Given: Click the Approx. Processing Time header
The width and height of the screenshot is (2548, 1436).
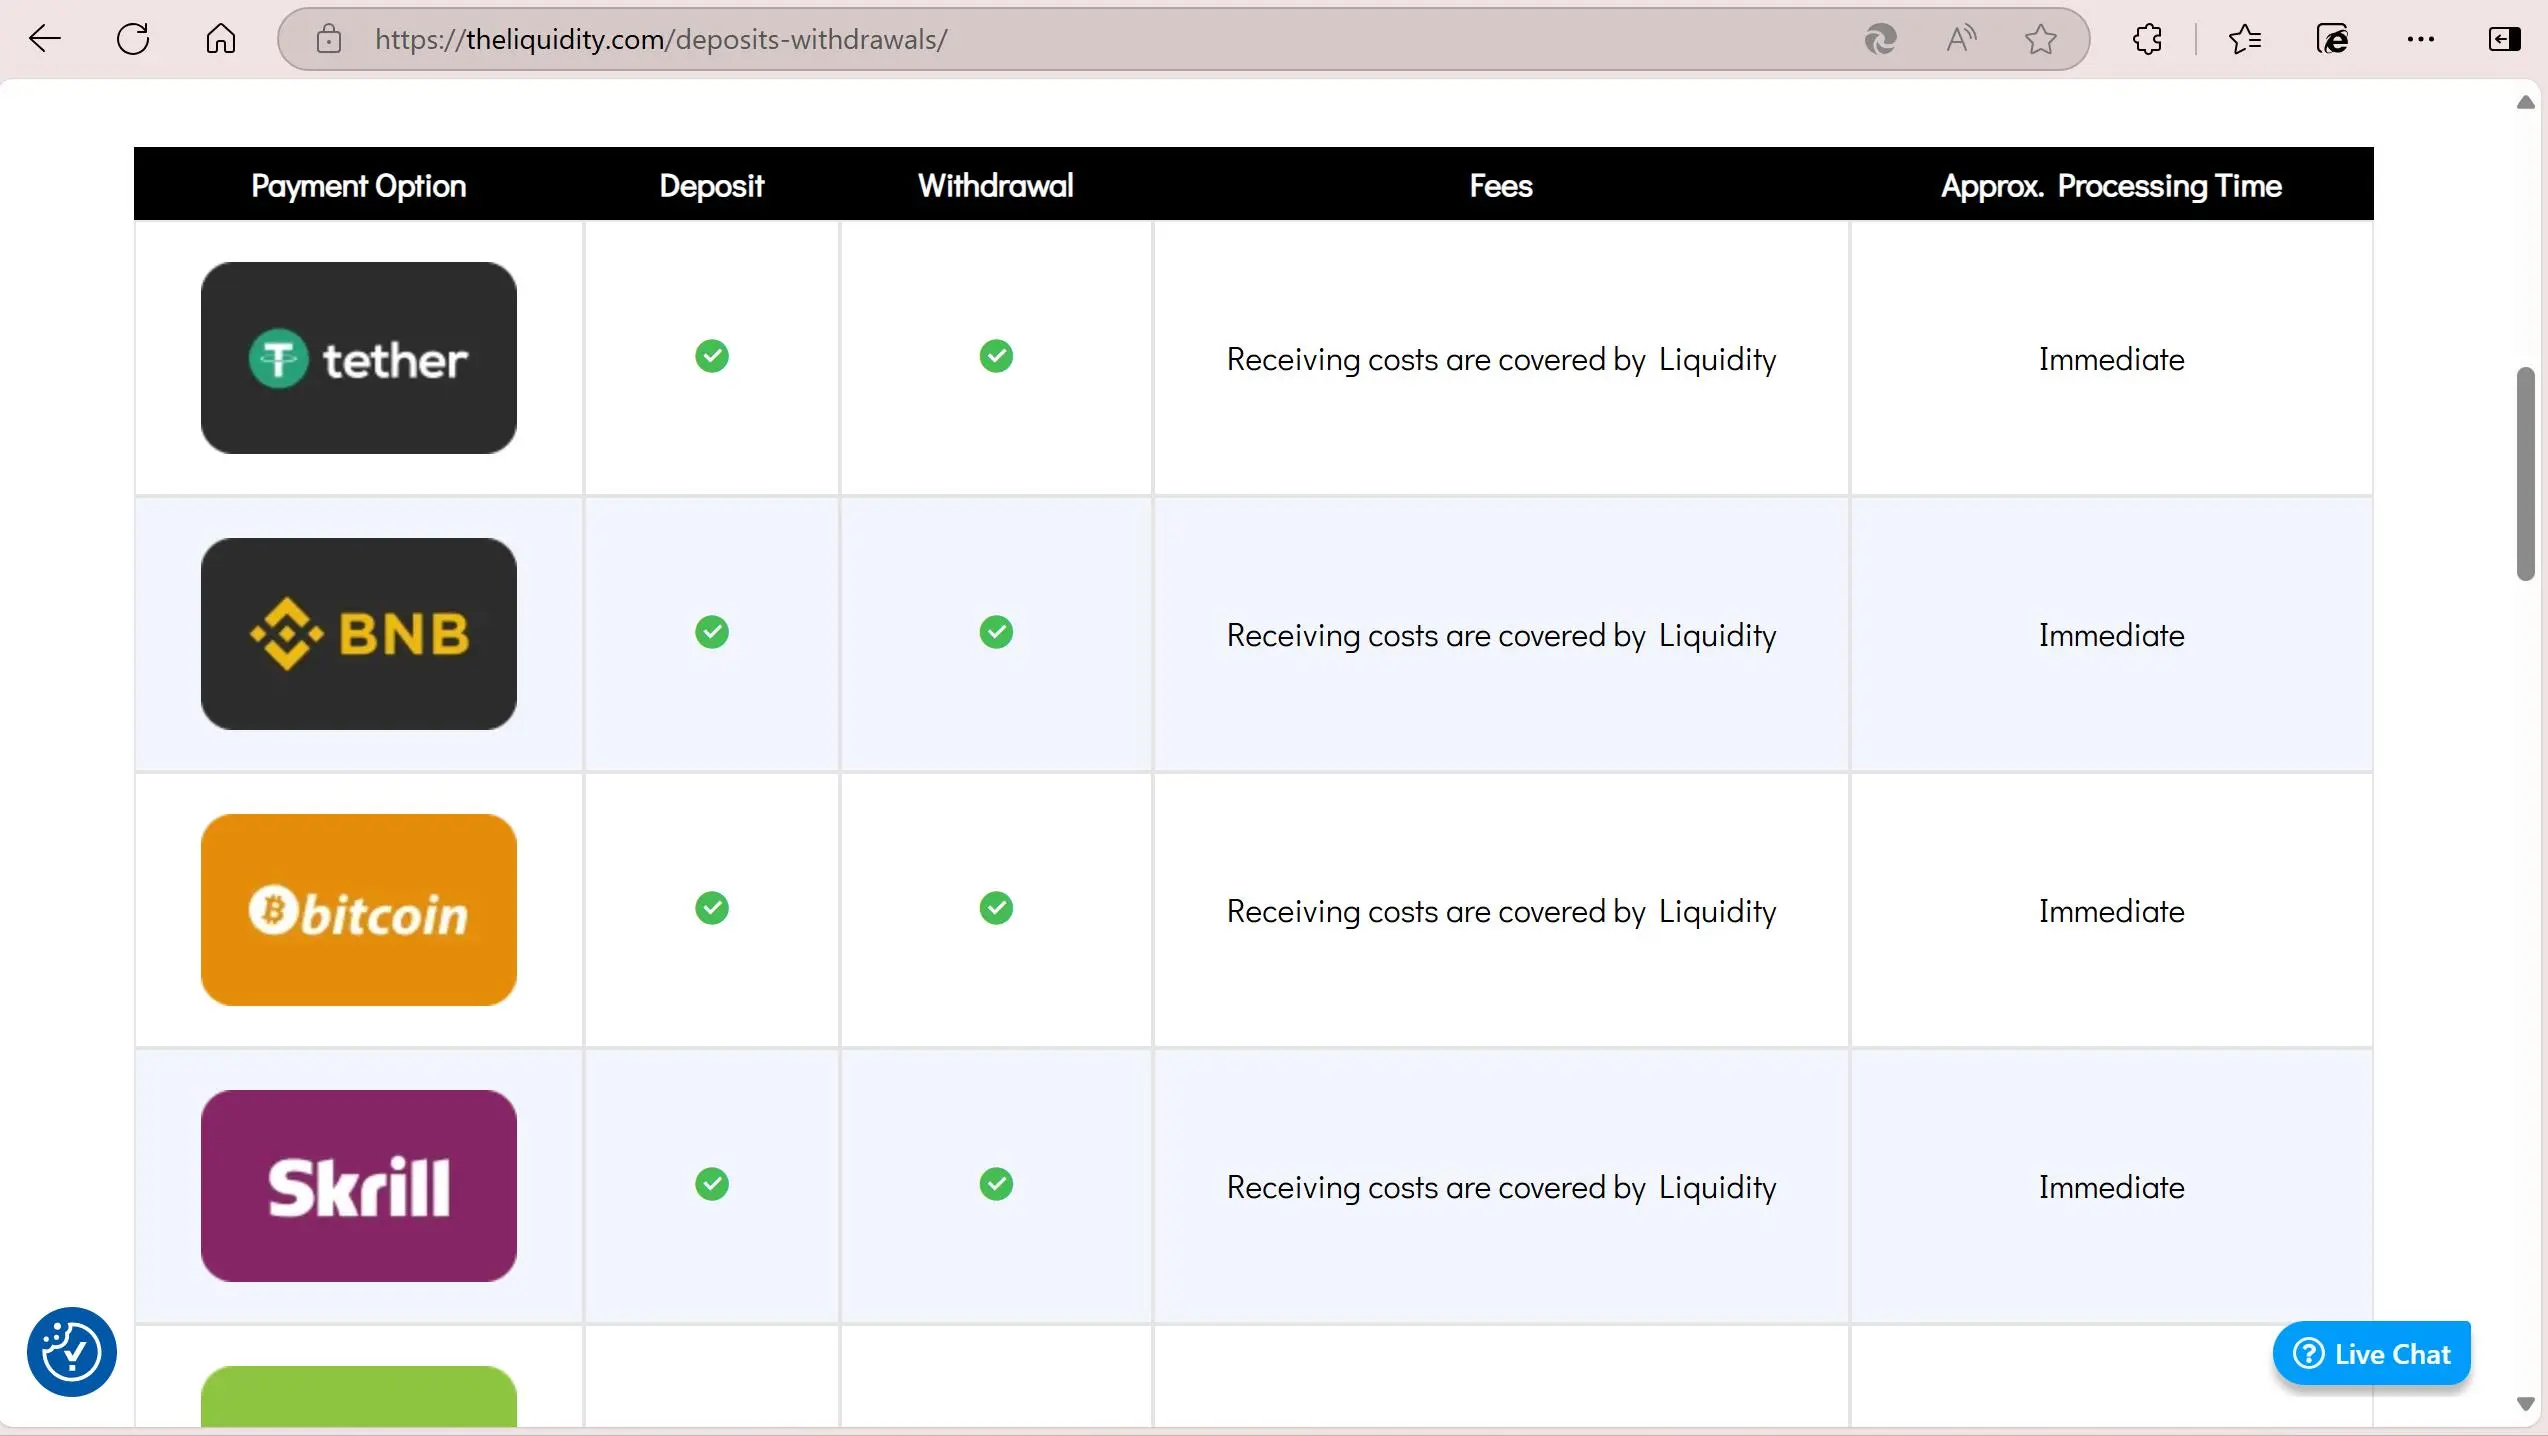Looking at the screenshot, I should pyautogui.click(x=2111, y=186).
